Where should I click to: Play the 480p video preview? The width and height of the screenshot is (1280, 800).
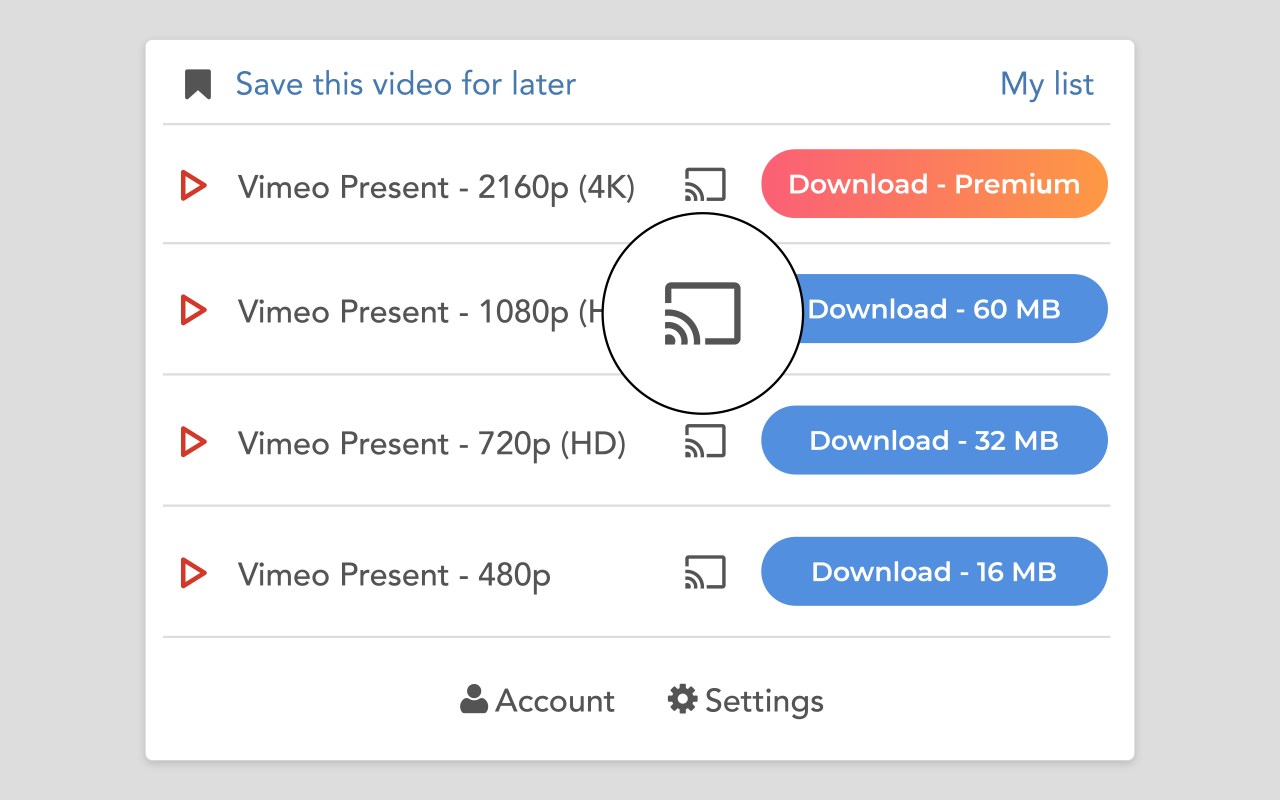193,573
